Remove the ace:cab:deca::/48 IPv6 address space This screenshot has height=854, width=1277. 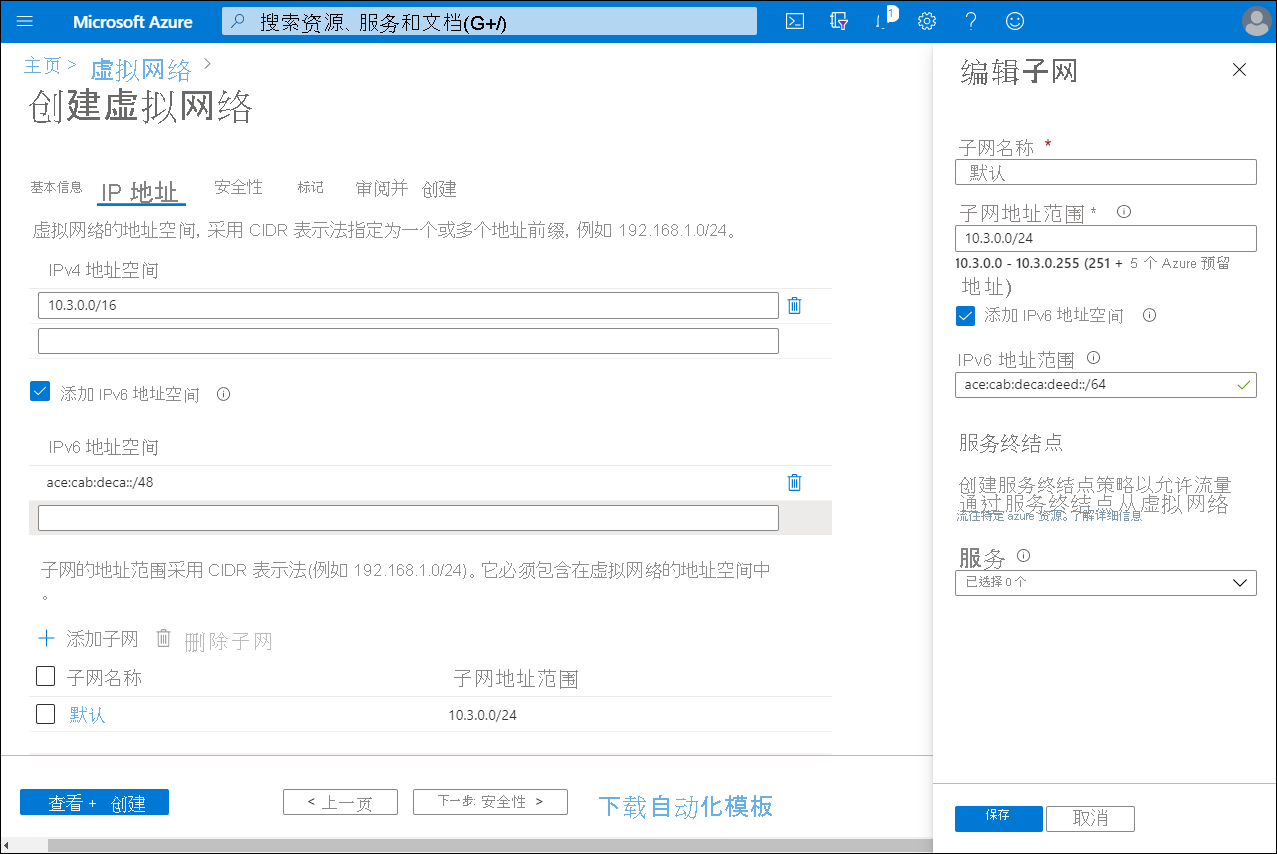(x=794, y=482)
